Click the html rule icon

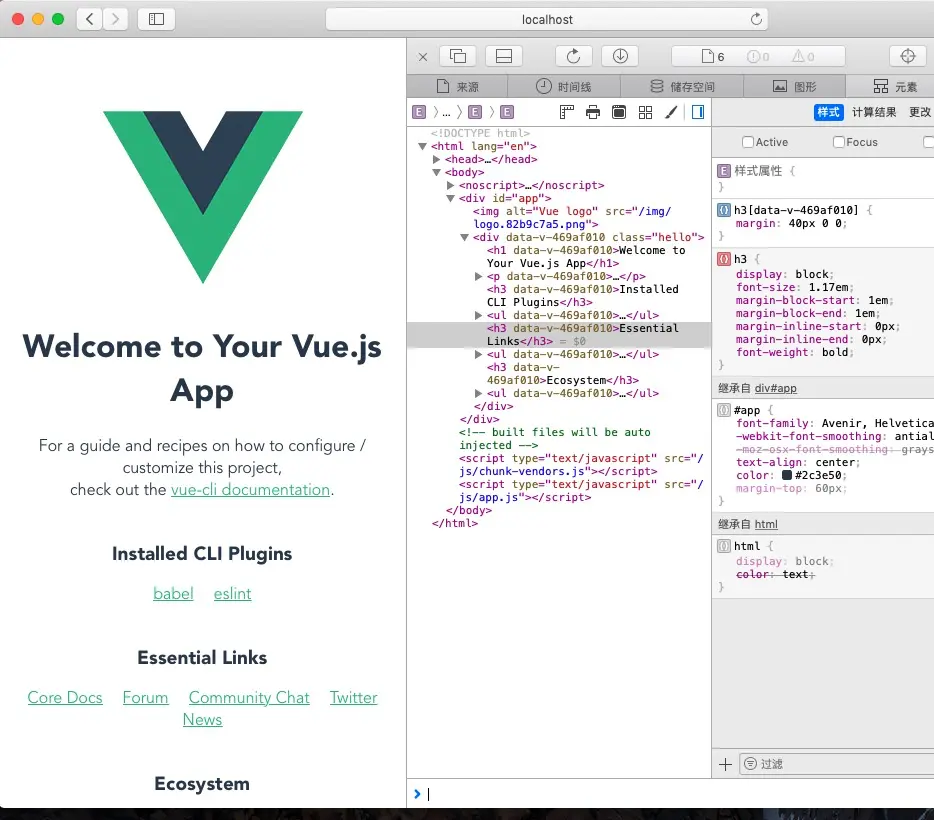coord(724,546)
